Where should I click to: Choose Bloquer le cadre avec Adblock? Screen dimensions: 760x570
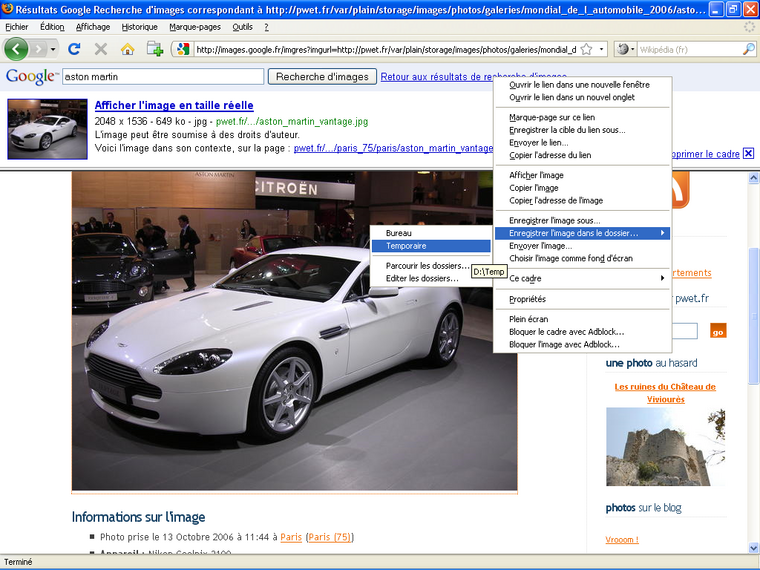click(582, 332)
